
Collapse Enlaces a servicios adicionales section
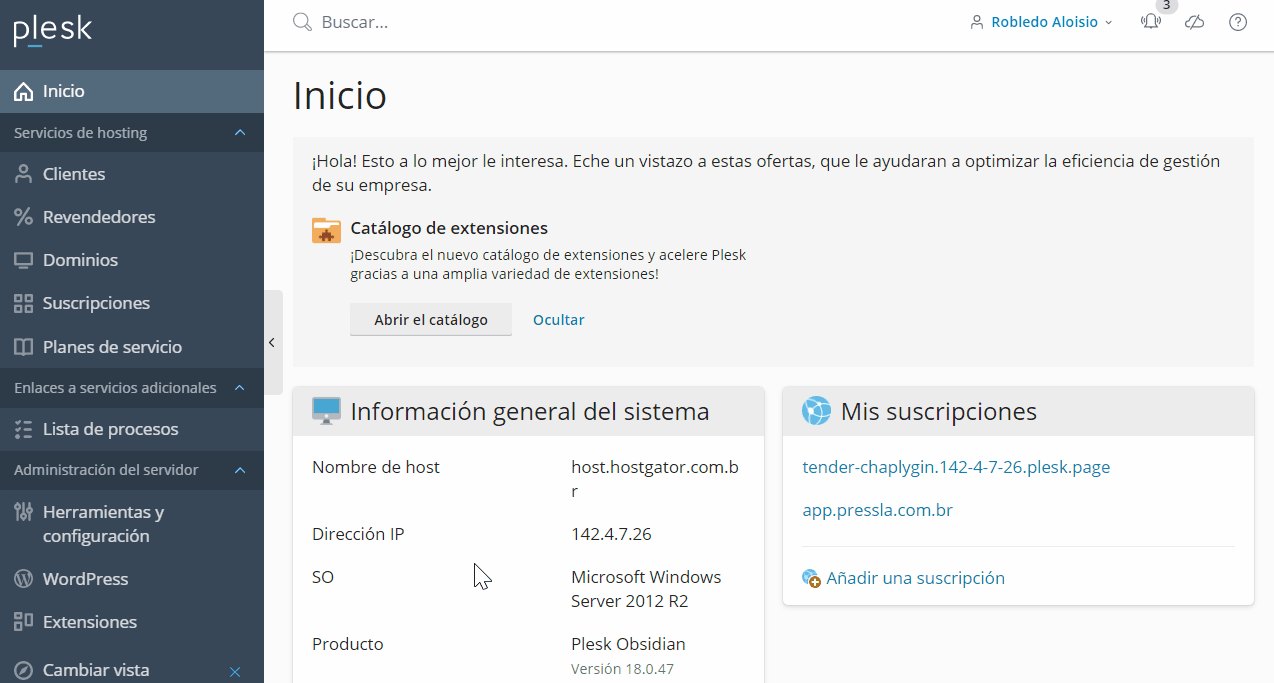tap(240, 388)
